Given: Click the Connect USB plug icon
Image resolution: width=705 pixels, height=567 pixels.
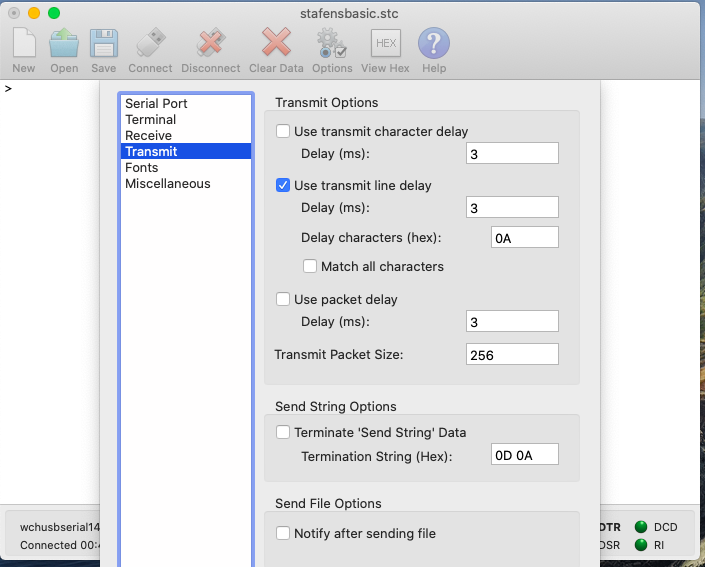Looking at the screenshot, I should click(x=150, y=44).
